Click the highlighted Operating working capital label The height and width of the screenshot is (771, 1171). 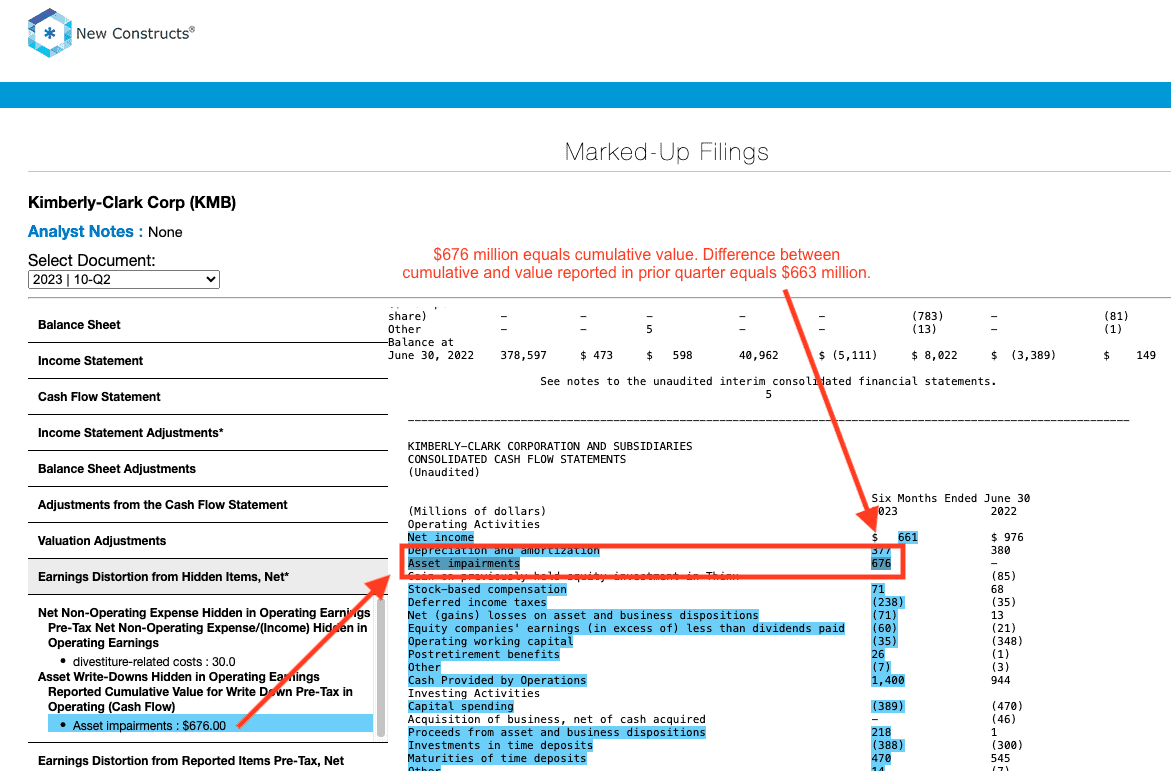(491, 641)
